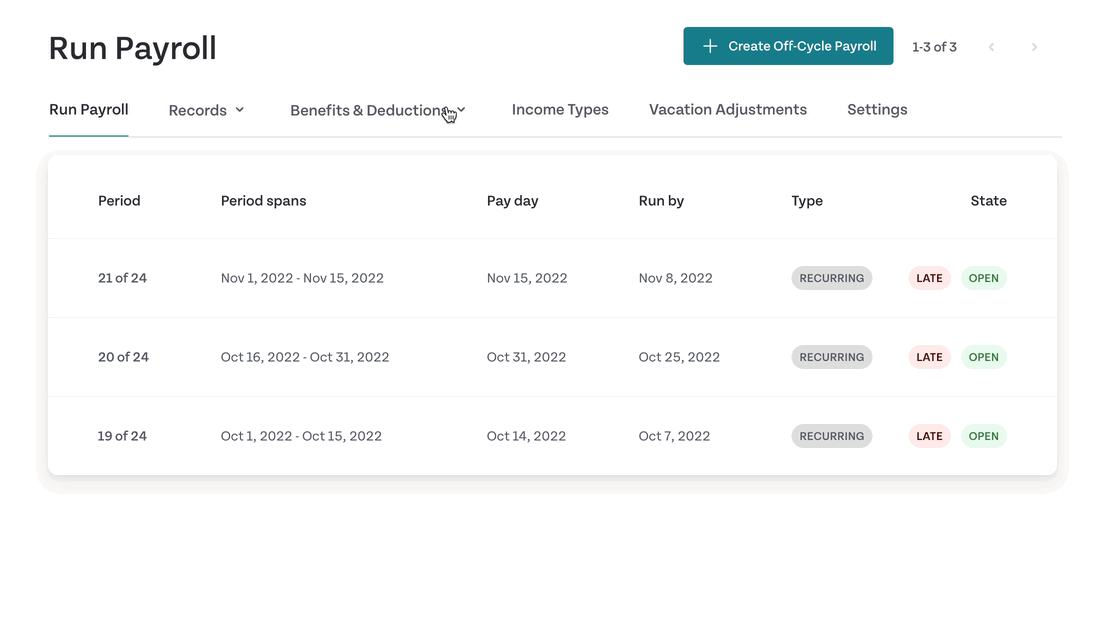Click the RECURRING badge in the Oct 14 row
Screen dimensions: 1100x631
pyautogui.click(x=831, y=436)
